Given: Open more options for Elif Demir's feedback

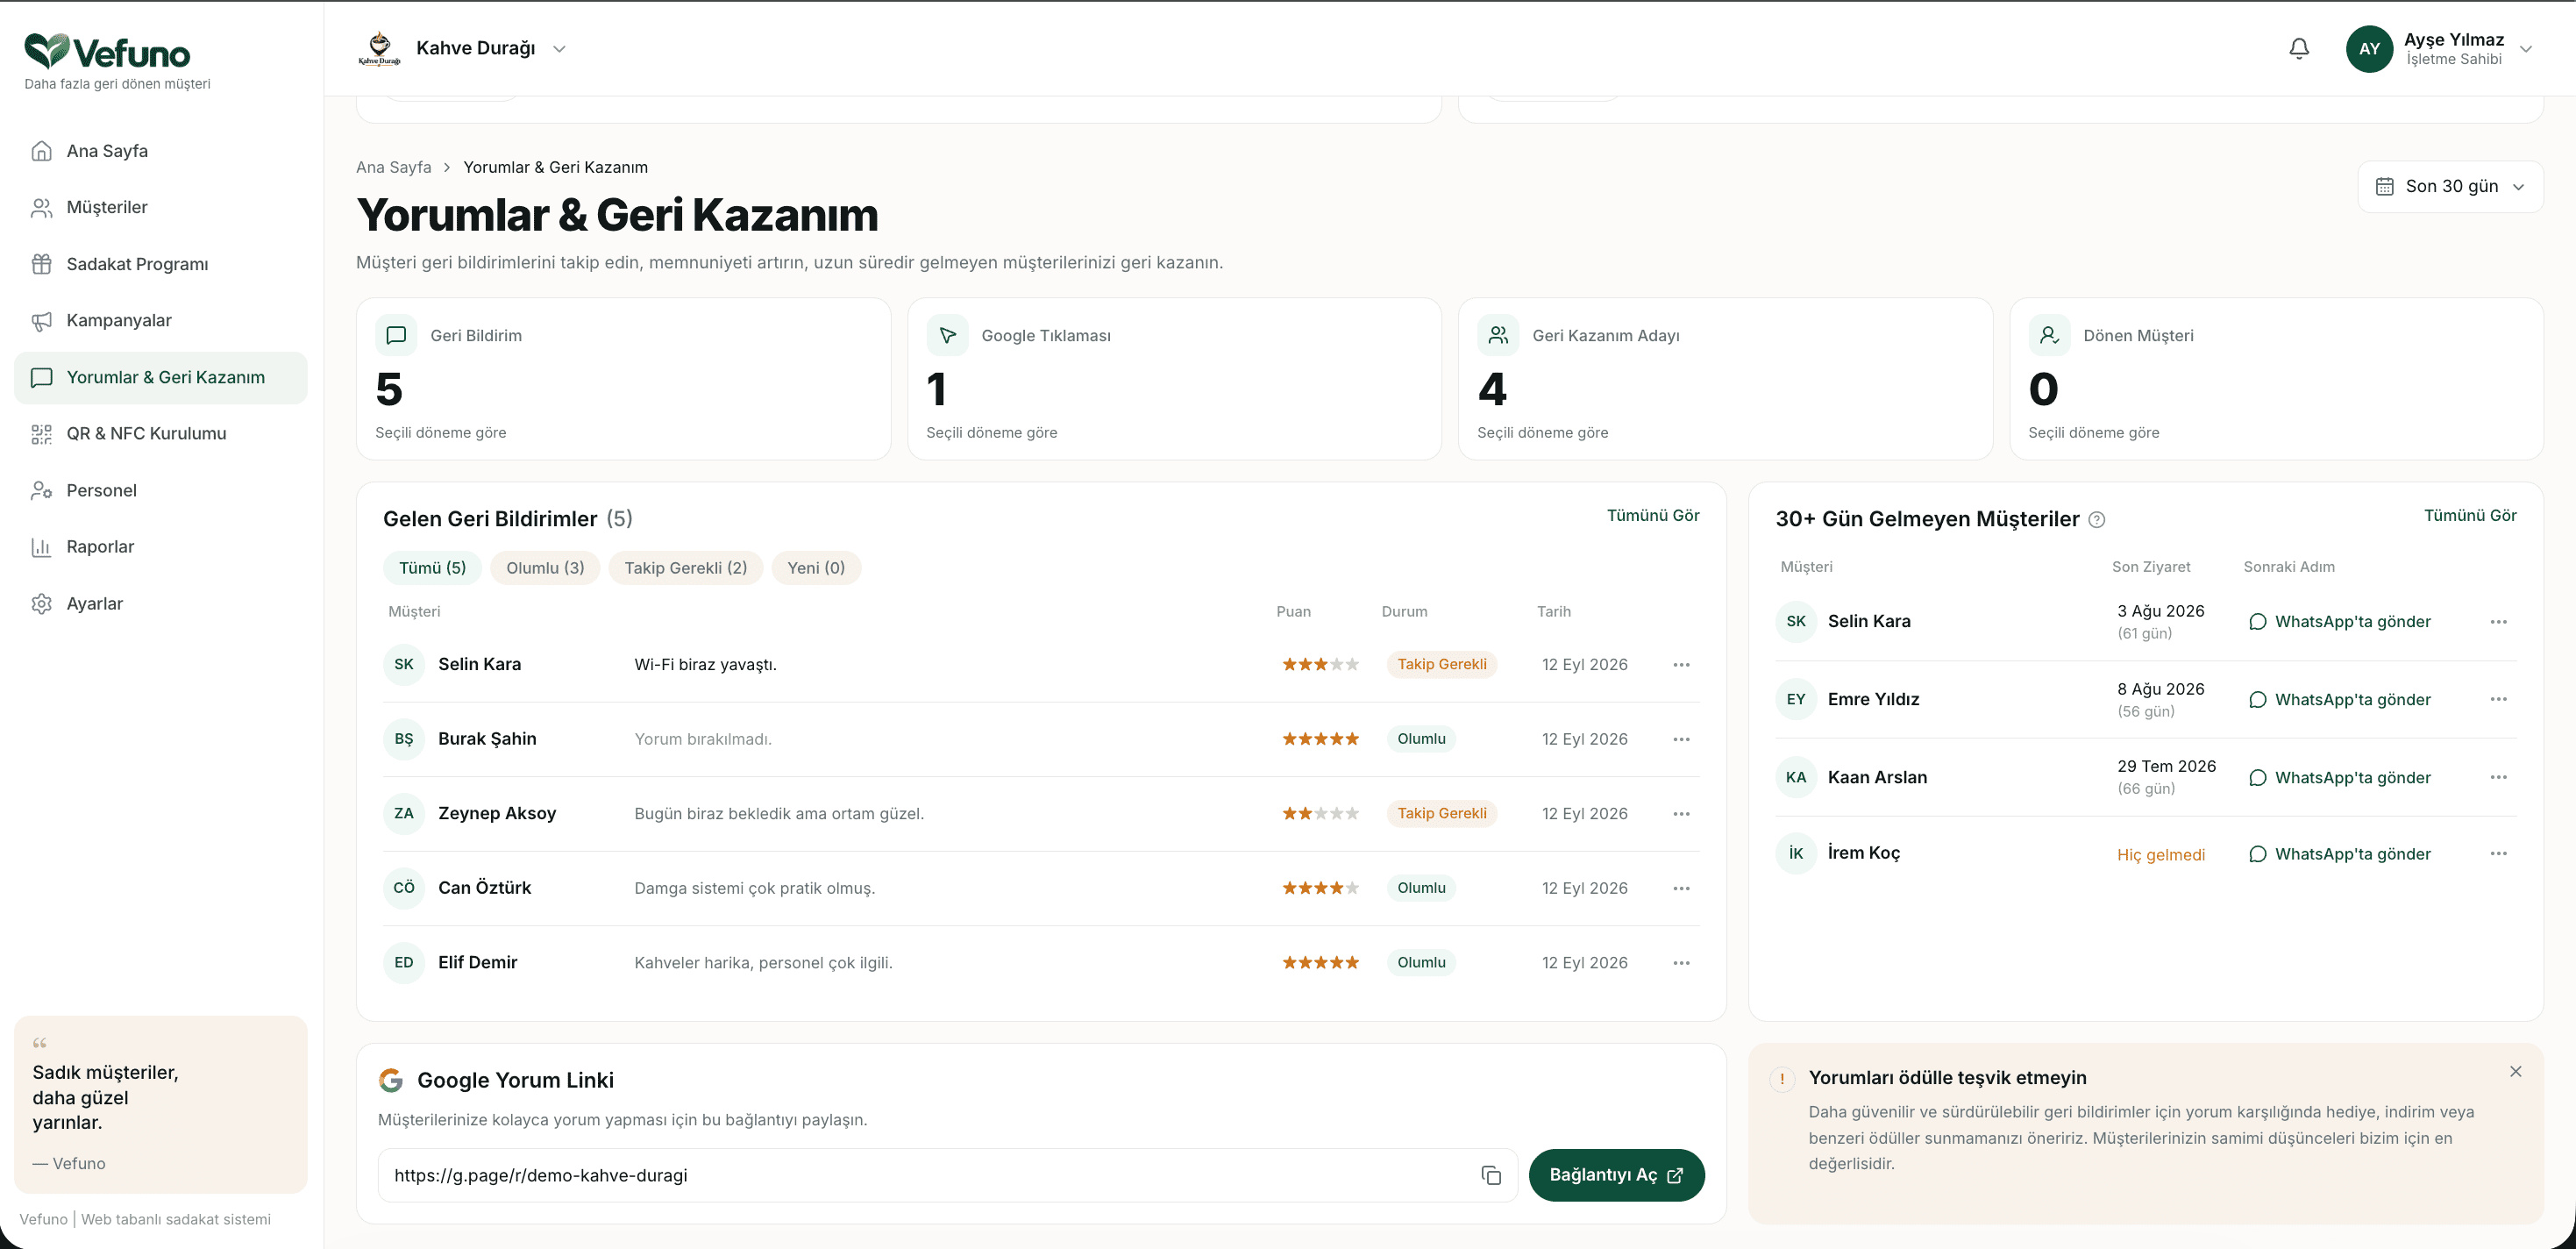Looking at the screenshot, I should pos(1681,963).
